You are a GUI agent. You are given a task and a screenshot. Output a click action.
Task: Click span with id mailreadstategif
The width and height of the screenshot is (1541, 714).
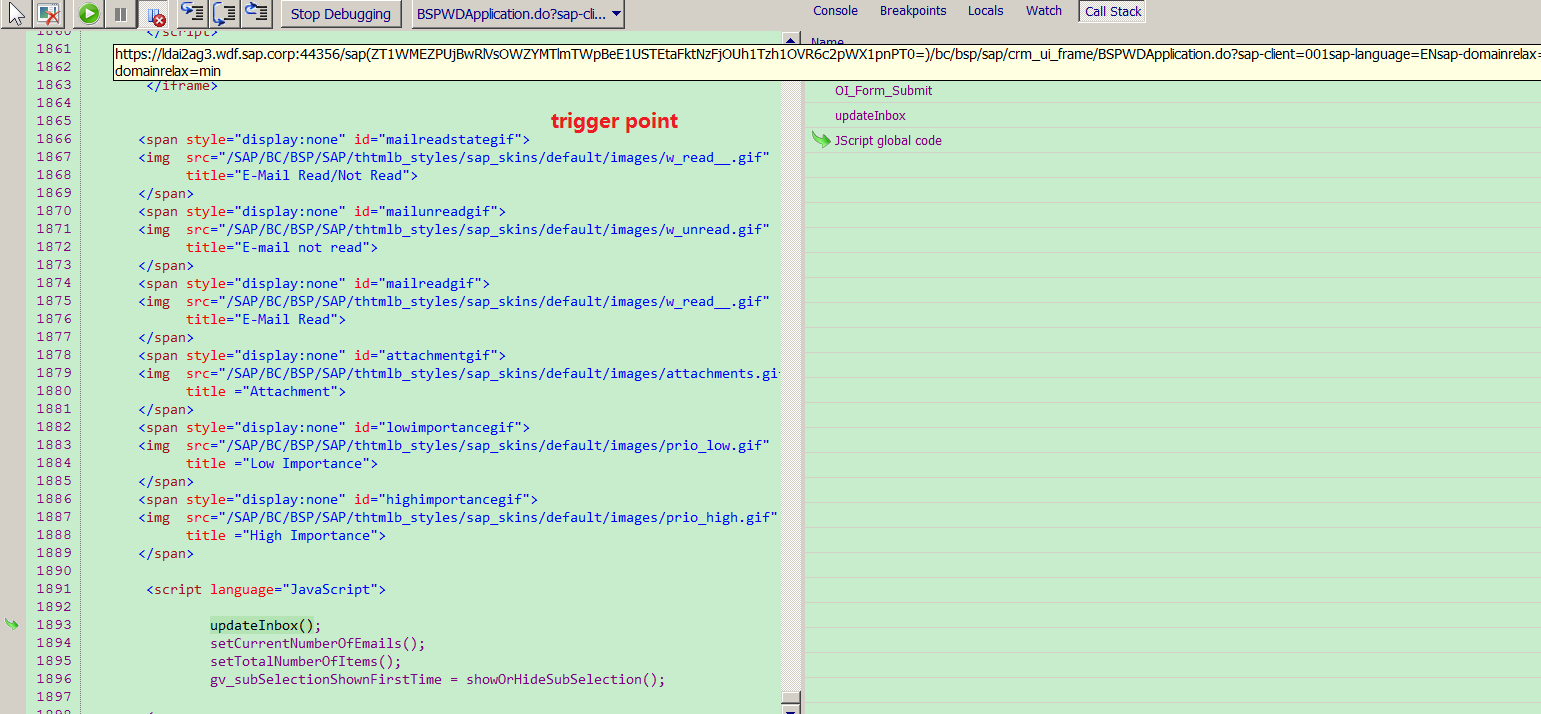point(334,139)
